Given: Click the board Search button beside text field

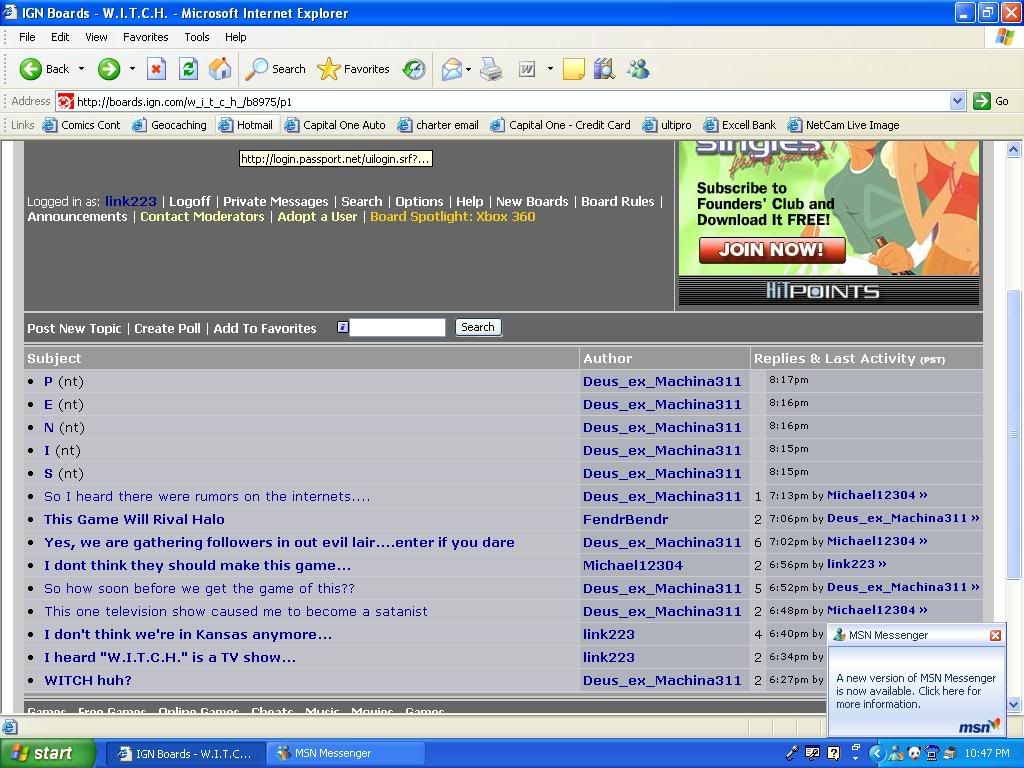Looking at the screenshot, I should click(x=477, y=327).
